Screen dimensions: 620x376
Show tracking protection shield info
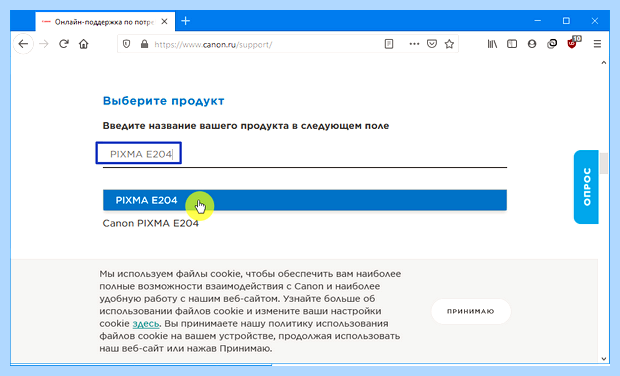(127, 44)
